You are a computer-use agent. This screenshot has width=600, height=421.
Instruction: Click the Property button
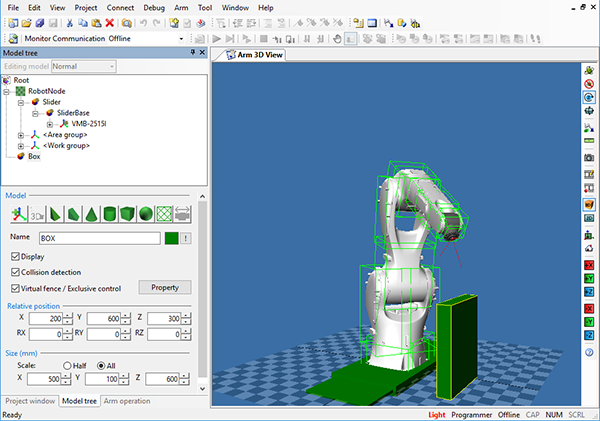164,287
